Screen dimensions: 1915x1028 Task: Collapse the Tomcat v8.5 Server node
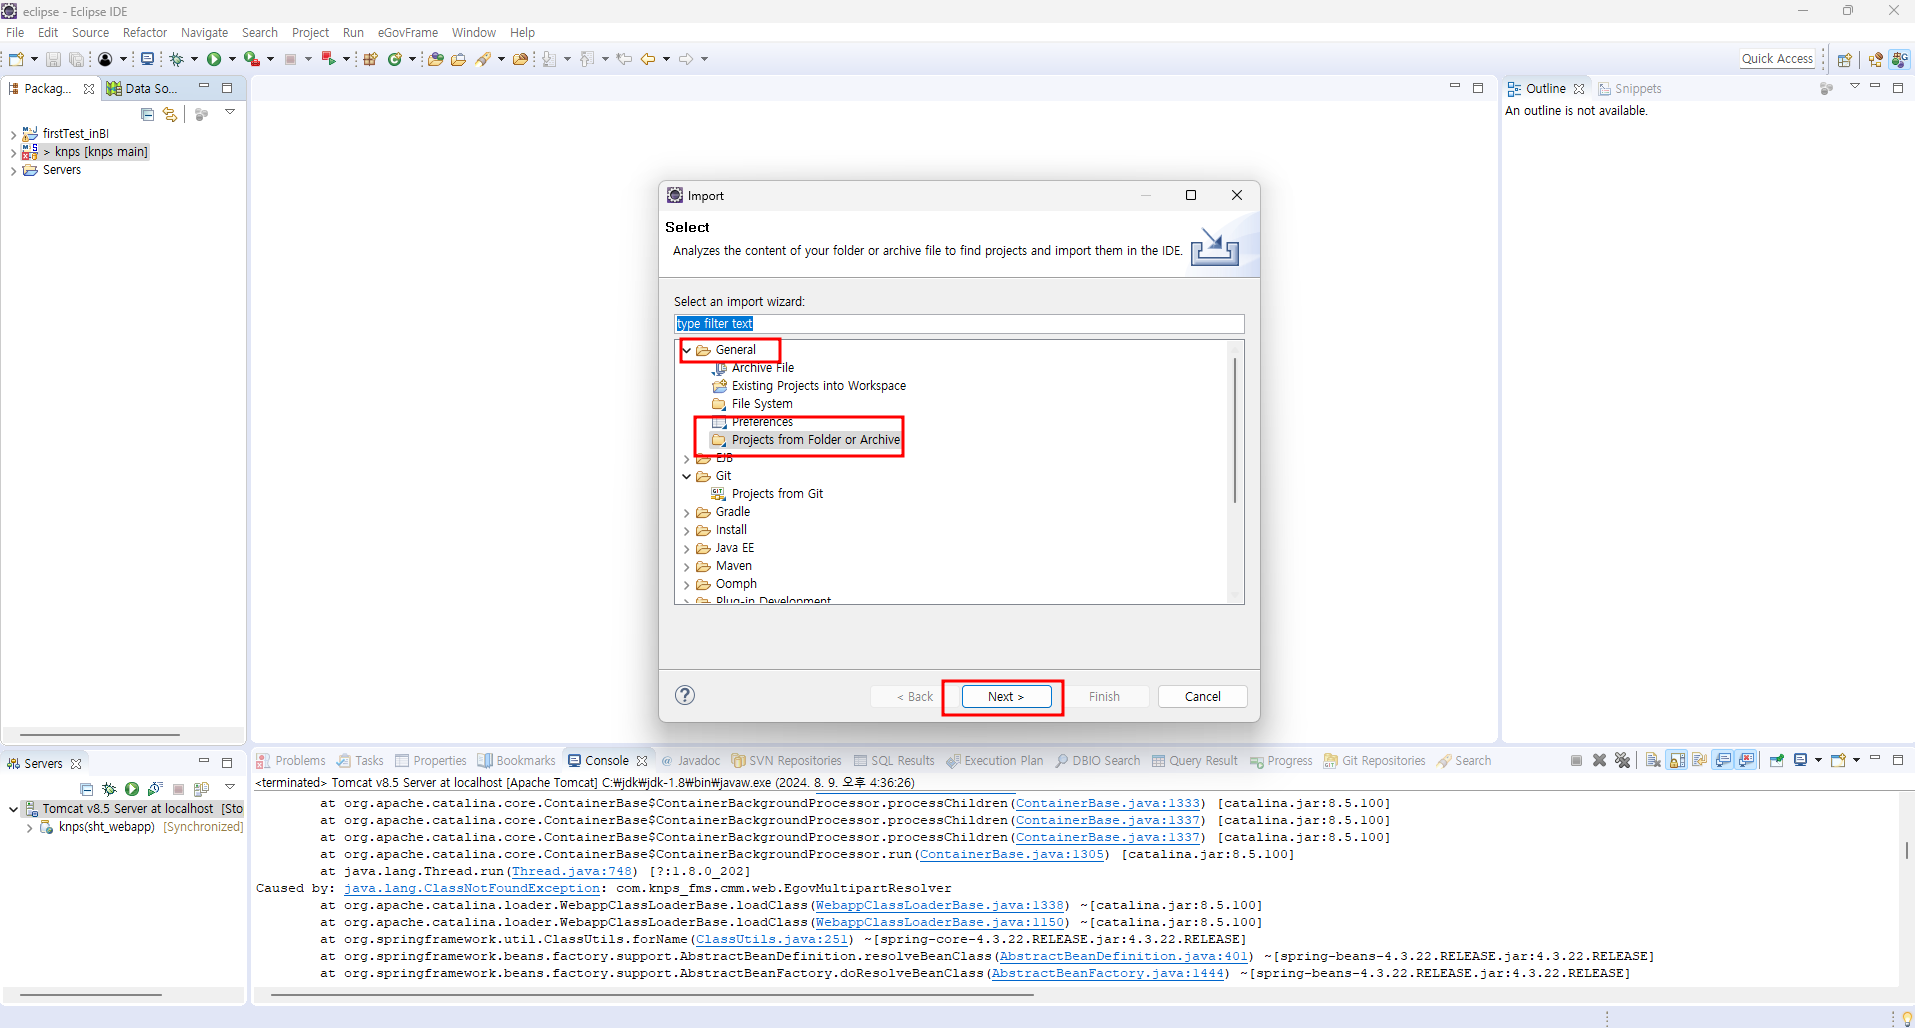[x=13, y=809]
